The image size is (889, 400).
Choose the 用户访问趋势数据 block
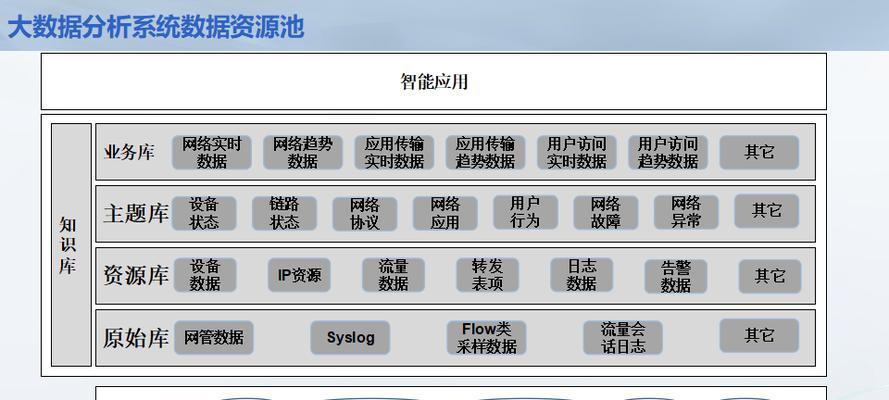tap(668, 152)
